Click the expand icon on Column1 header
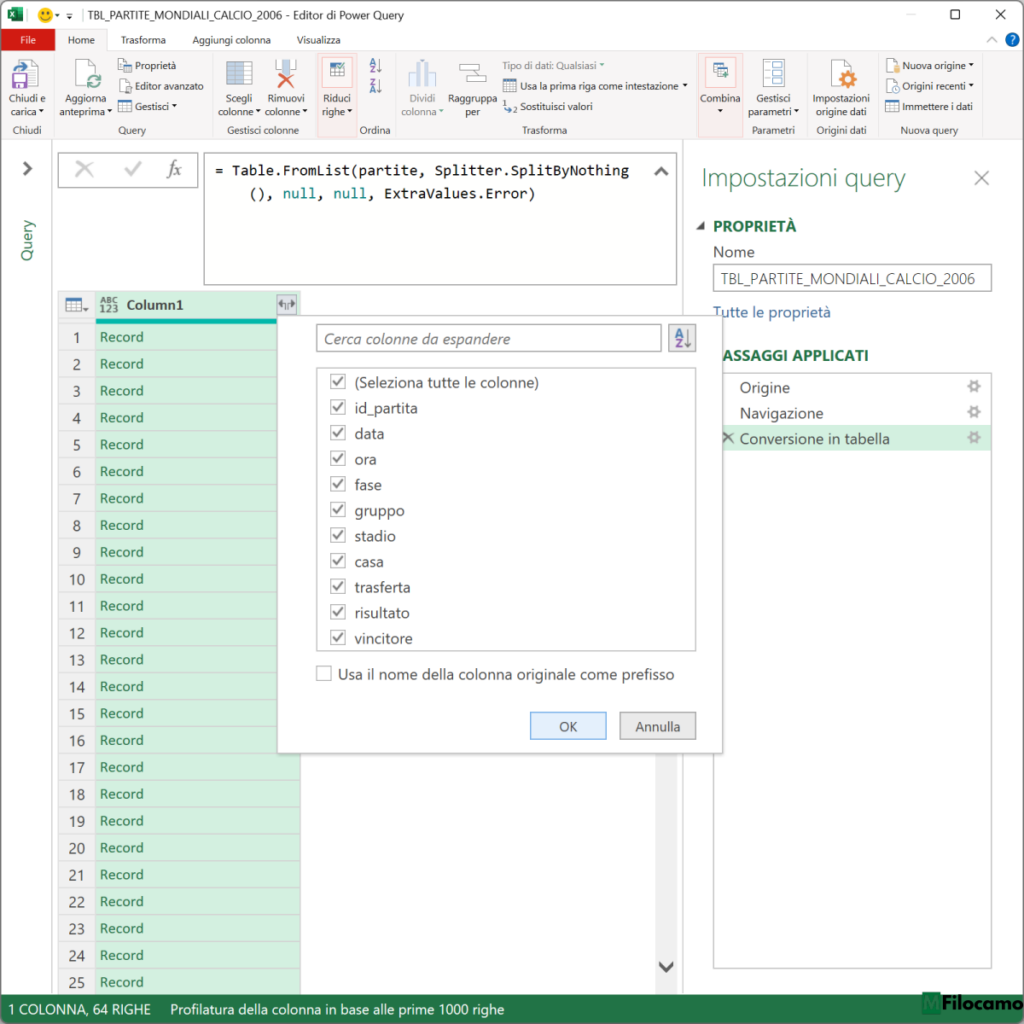 tap(287, 304)
